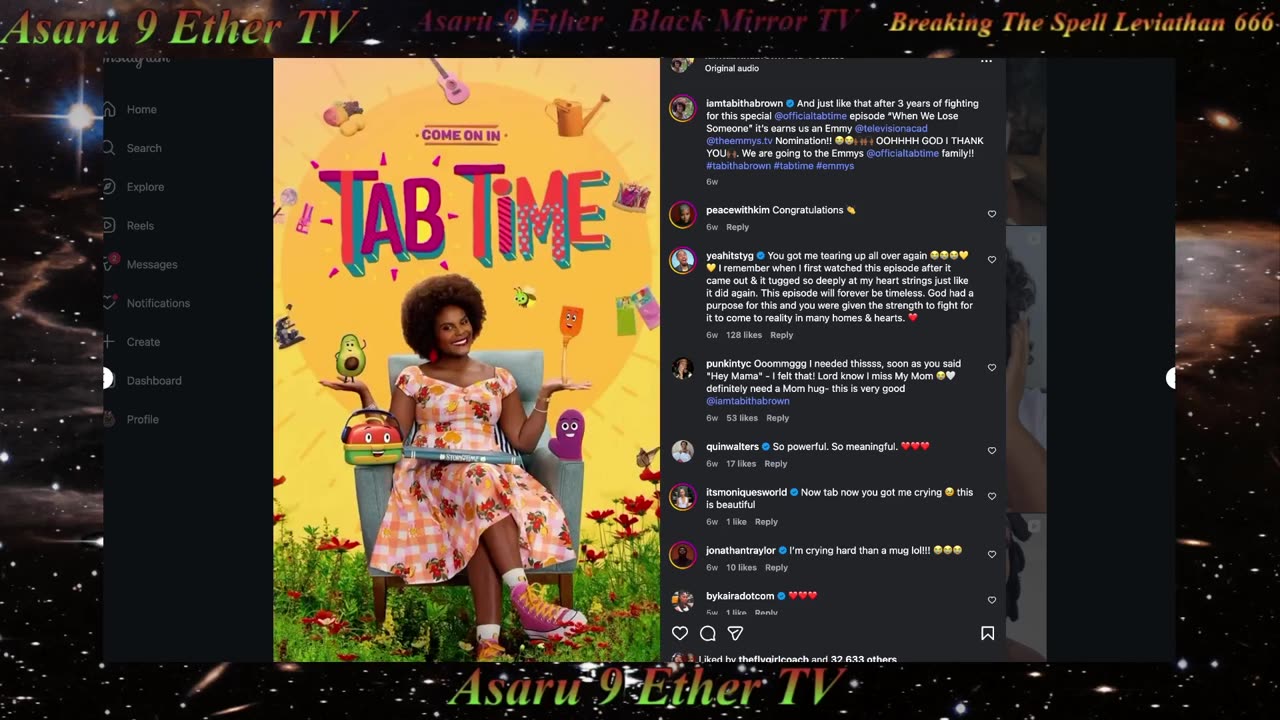Image resolution: width=1280 pixels, height=720 pixels.
Task: Open the #tabtime hashtag
Action: click(794, 166)
